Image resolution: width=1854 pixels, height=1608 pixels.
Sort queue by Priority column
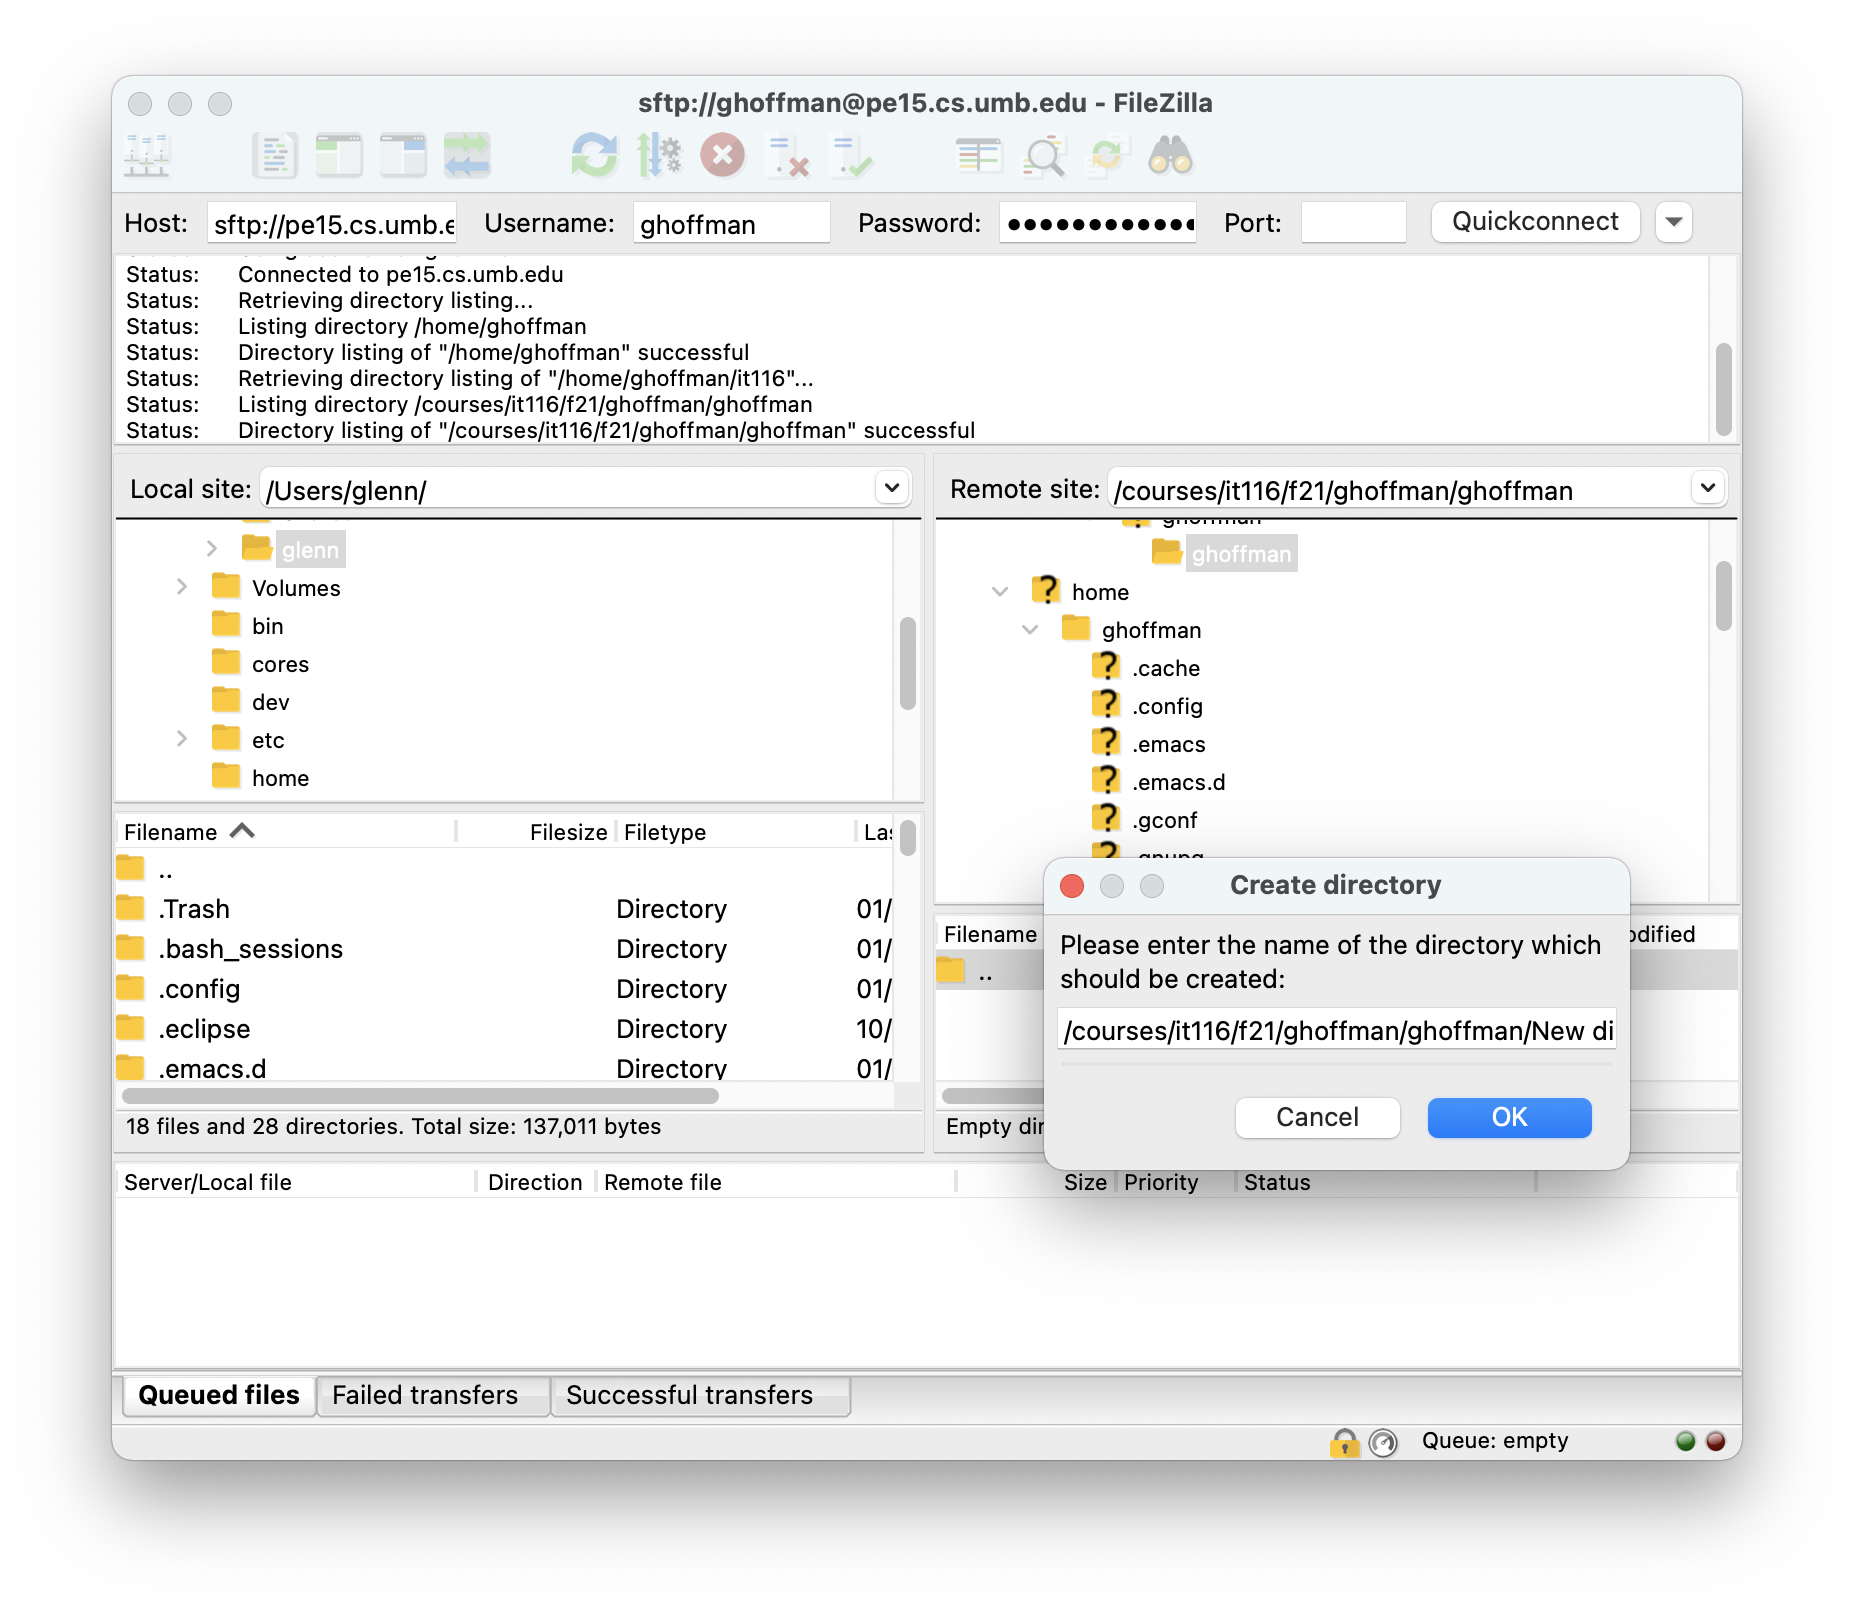1176,1182
